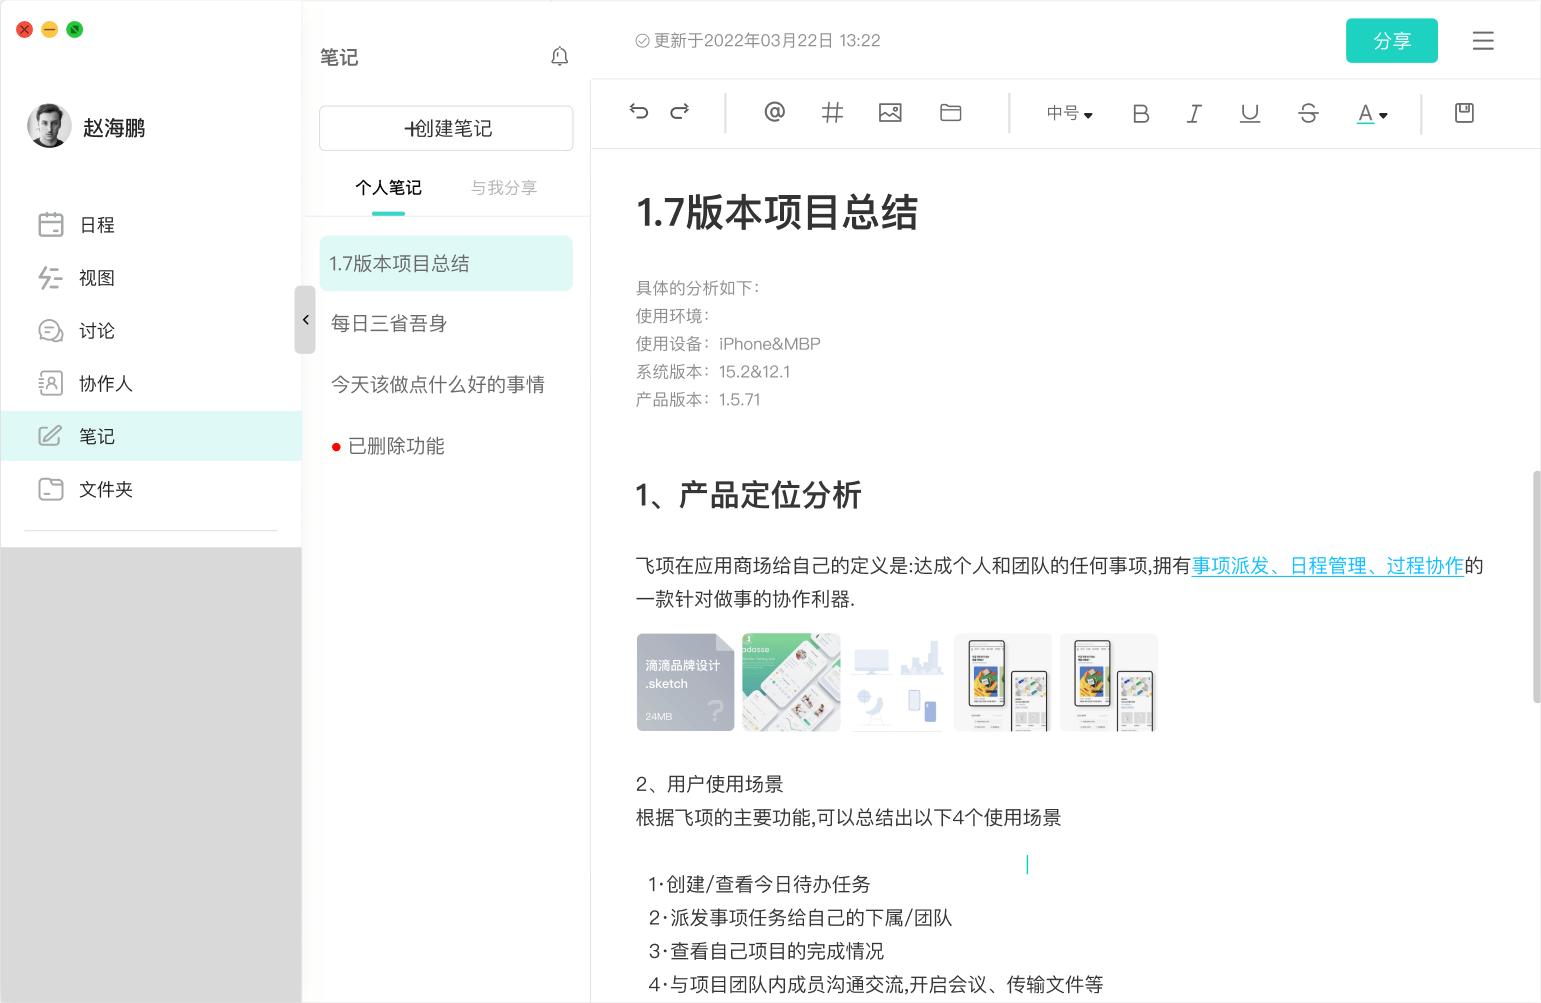Viewport: 1541px width, 1003px height.
Task: Open 日程 in sidebar
Action: (x=151, y=225)
